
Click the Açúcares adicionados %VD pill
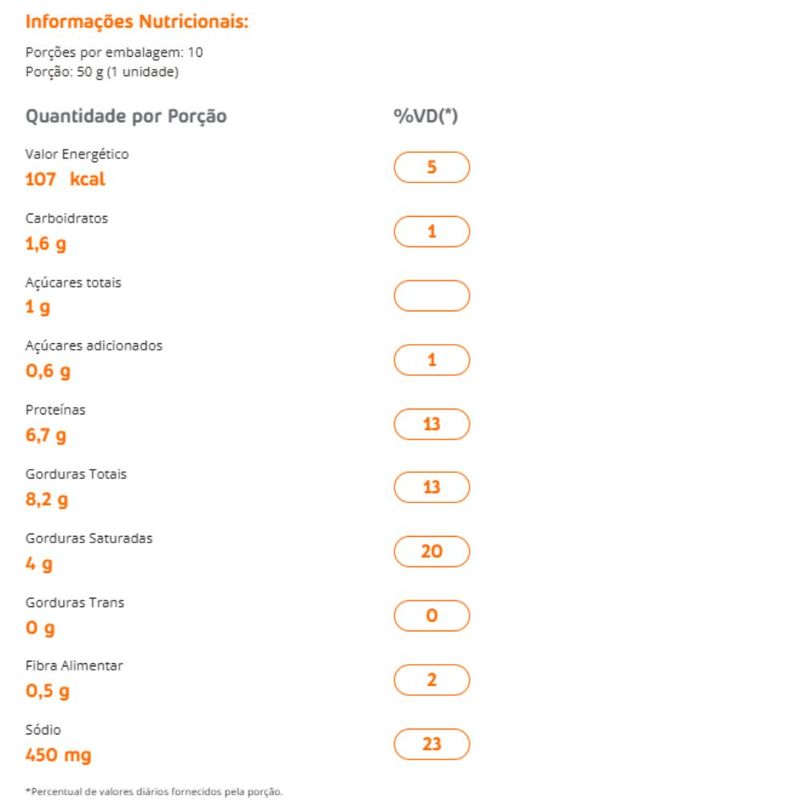click(x=432, y=360)
